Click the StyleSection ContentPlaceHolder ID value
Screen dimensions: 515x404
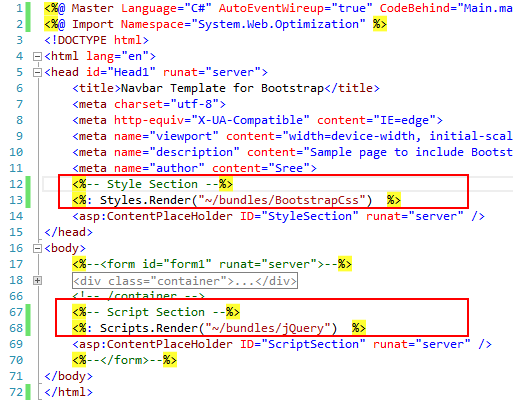click(310, 216)
